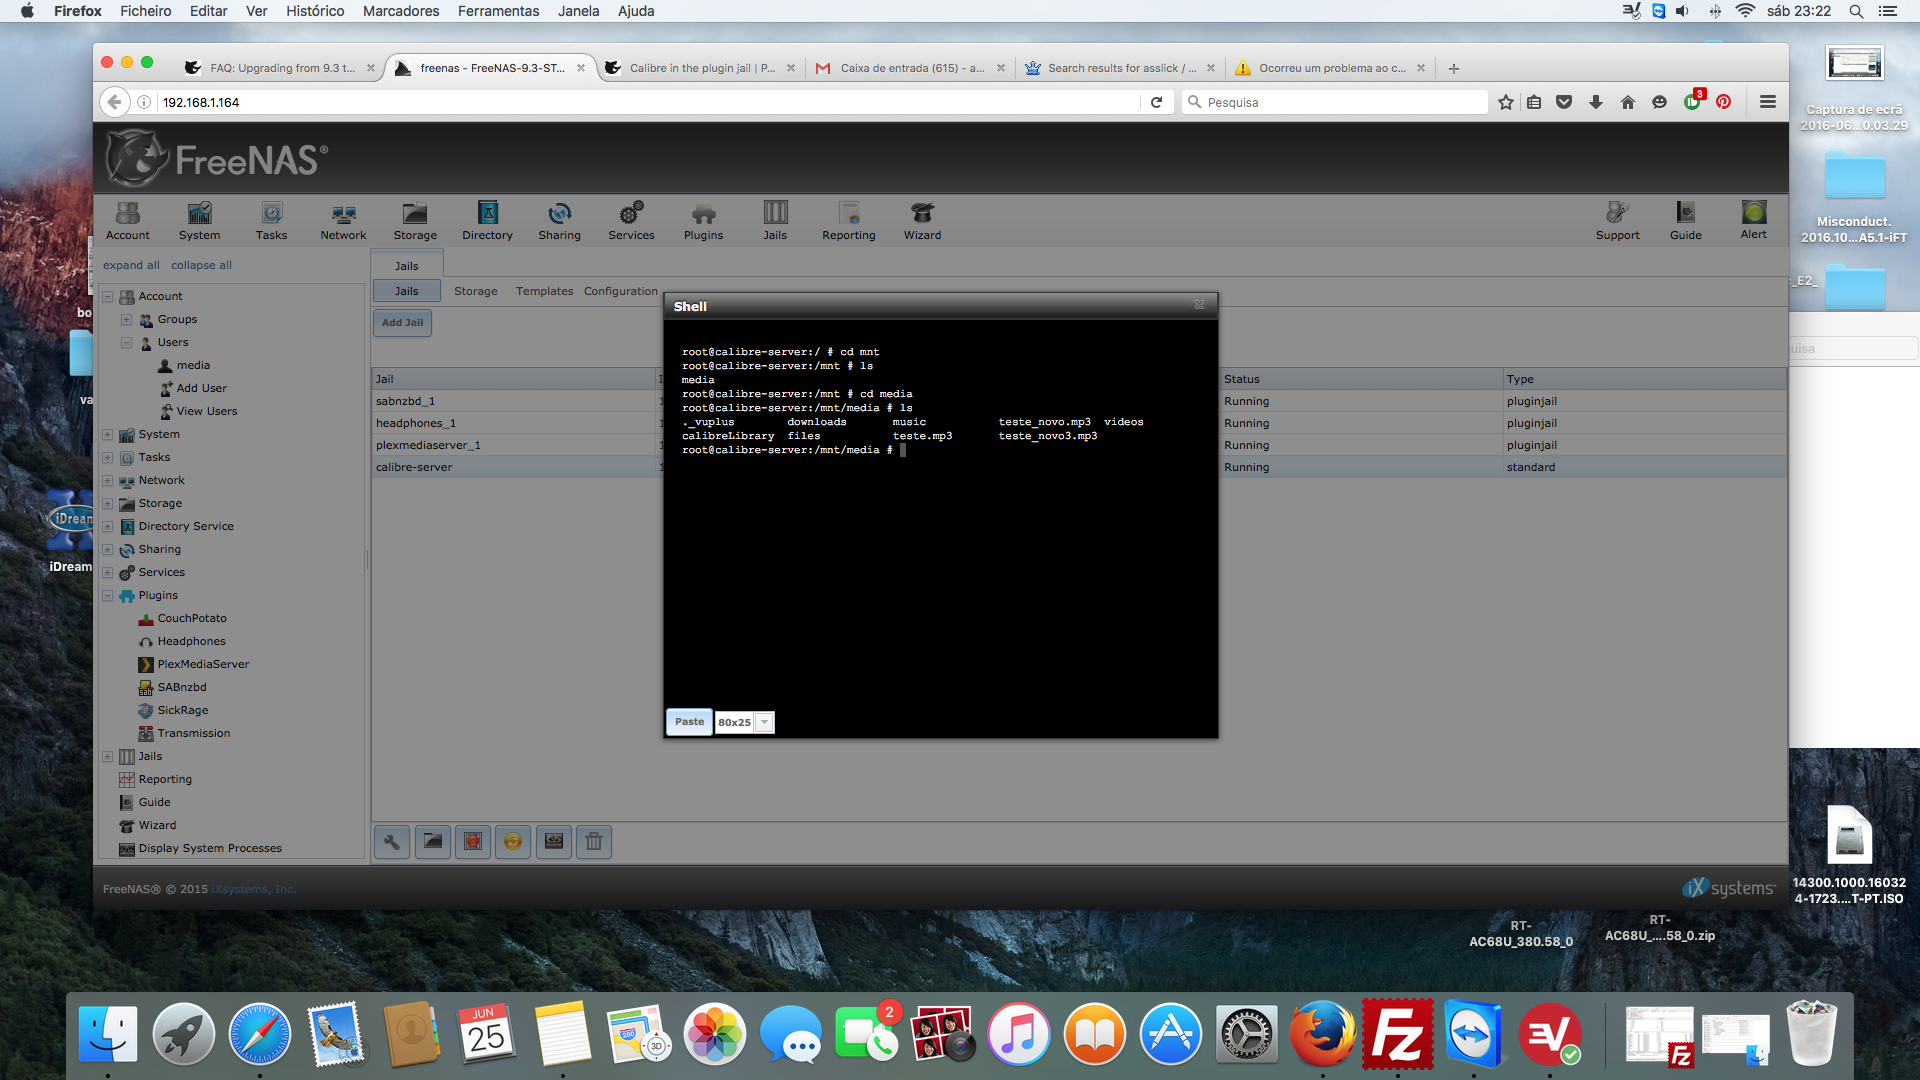Viewport: 1920px width, 1080px height.
Task: Open Plugins in the FreeNAS top toolbar
Action: (x=703, y=221)
